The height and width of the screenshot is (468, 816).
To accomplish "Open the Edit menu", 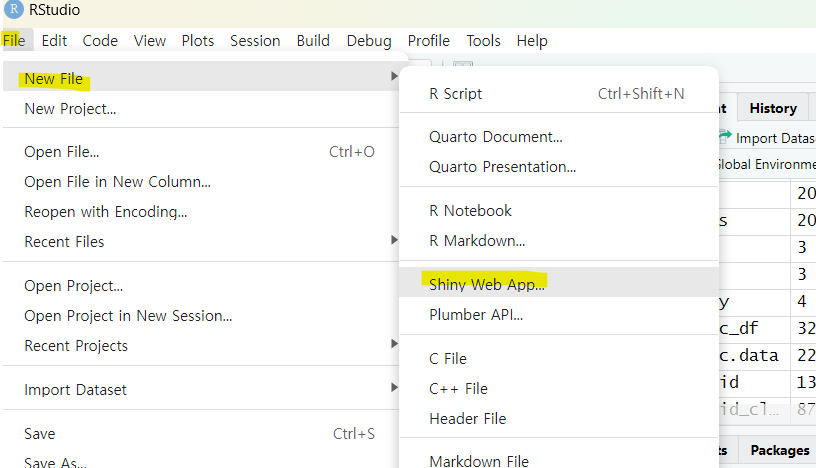I will point(54,41).
